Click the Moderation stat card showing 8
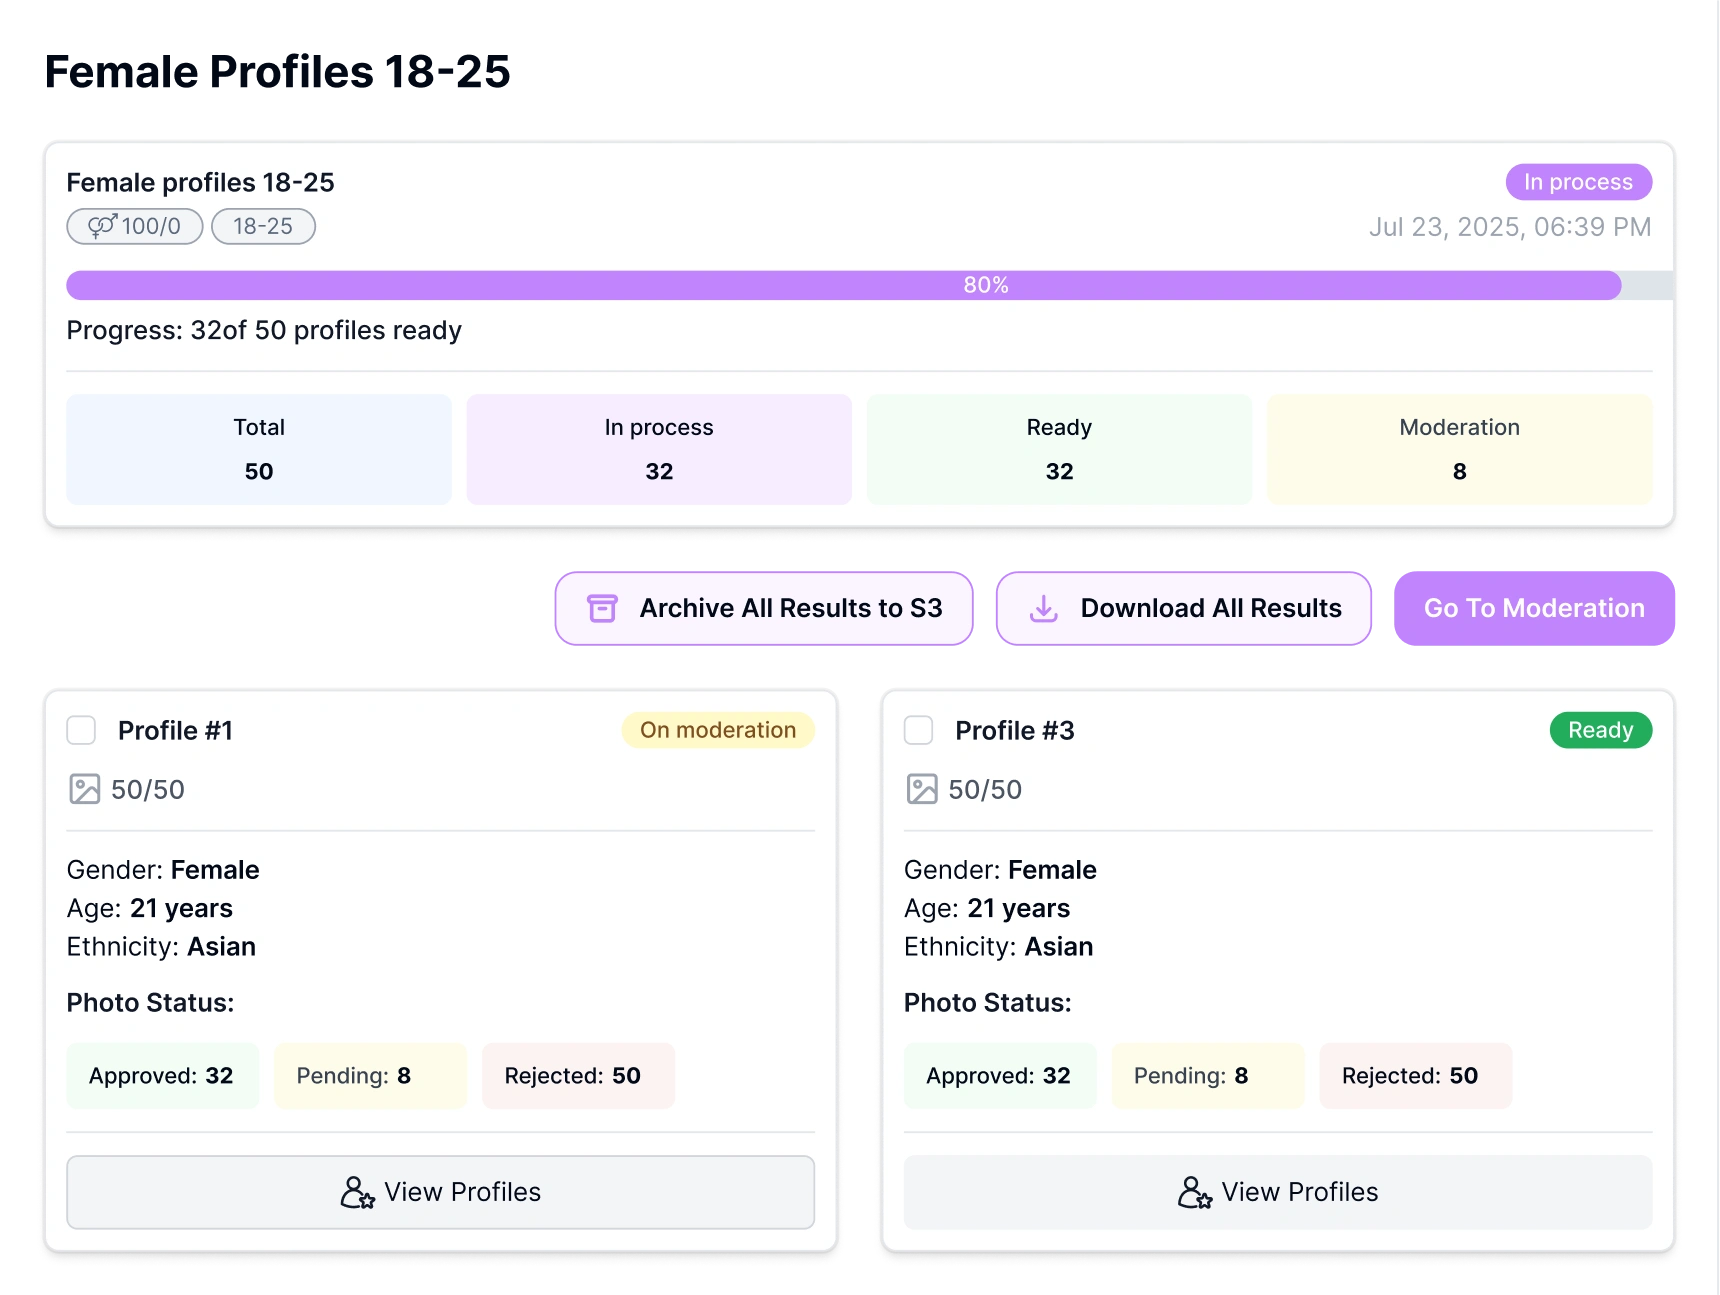Image resolution: width=1720 pixels, height=1295 pixels. click(x=1459, y=449)
